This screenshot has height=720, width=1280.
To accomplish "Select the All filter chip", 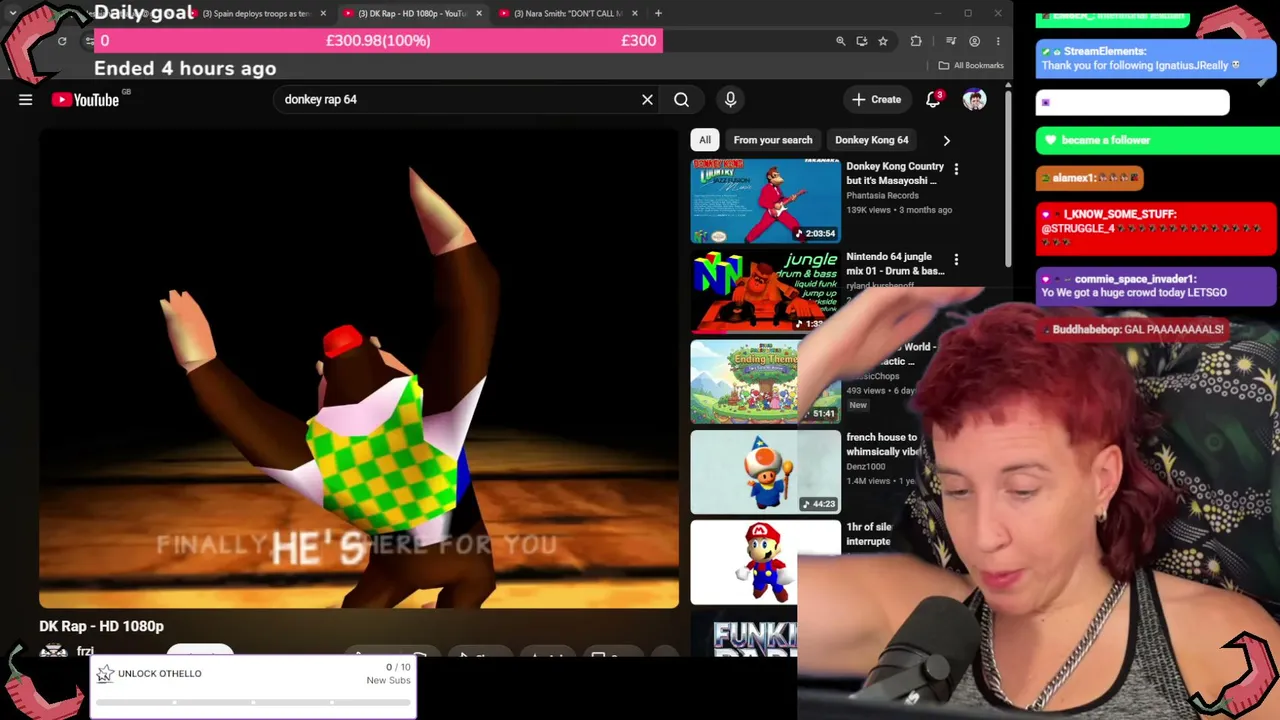I will click(x=705, y=140).
